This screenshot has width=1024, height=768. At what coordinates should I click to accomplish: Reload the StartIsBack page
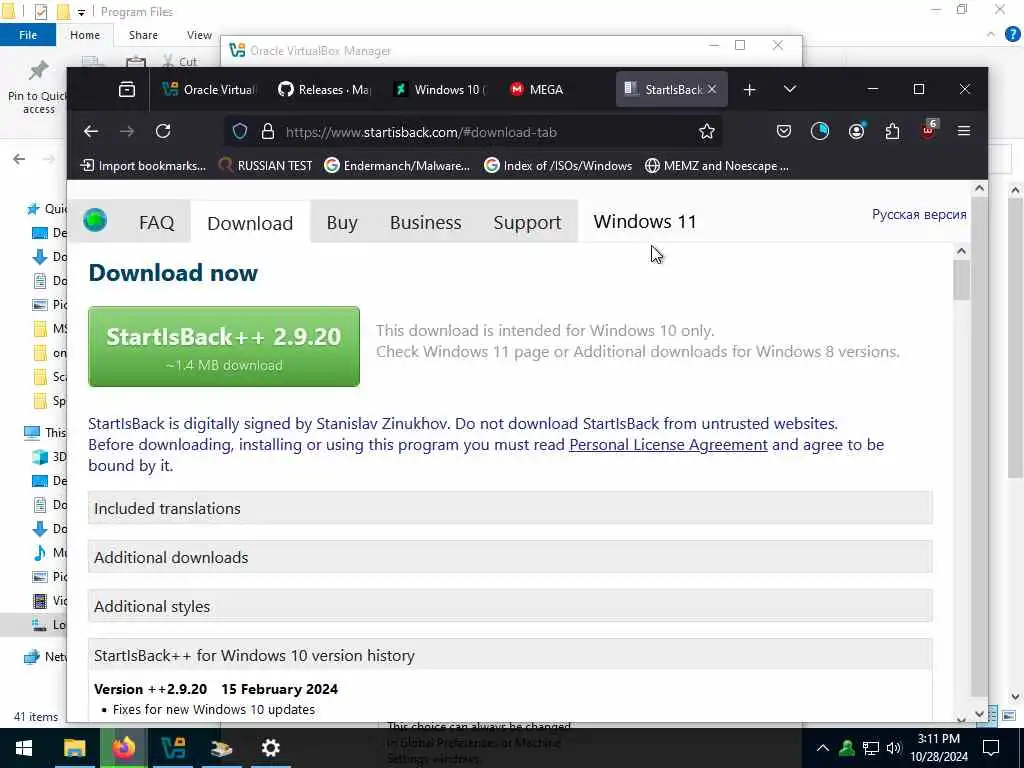coord(163,131)
